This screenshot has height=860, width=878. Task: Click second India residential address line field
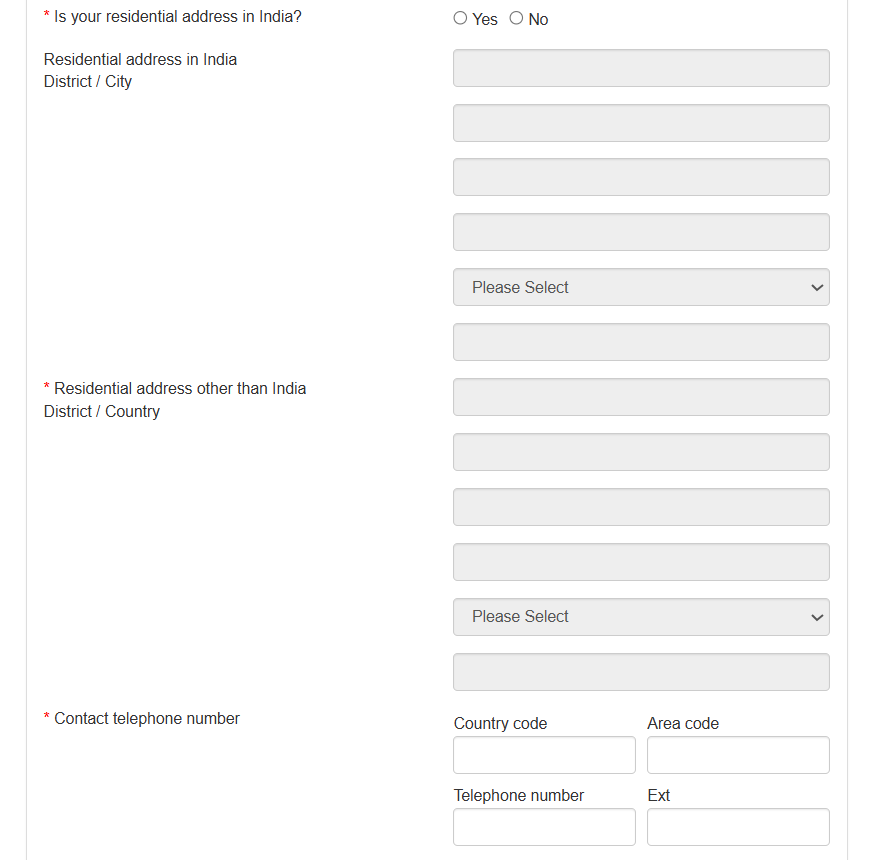point(641,123)
